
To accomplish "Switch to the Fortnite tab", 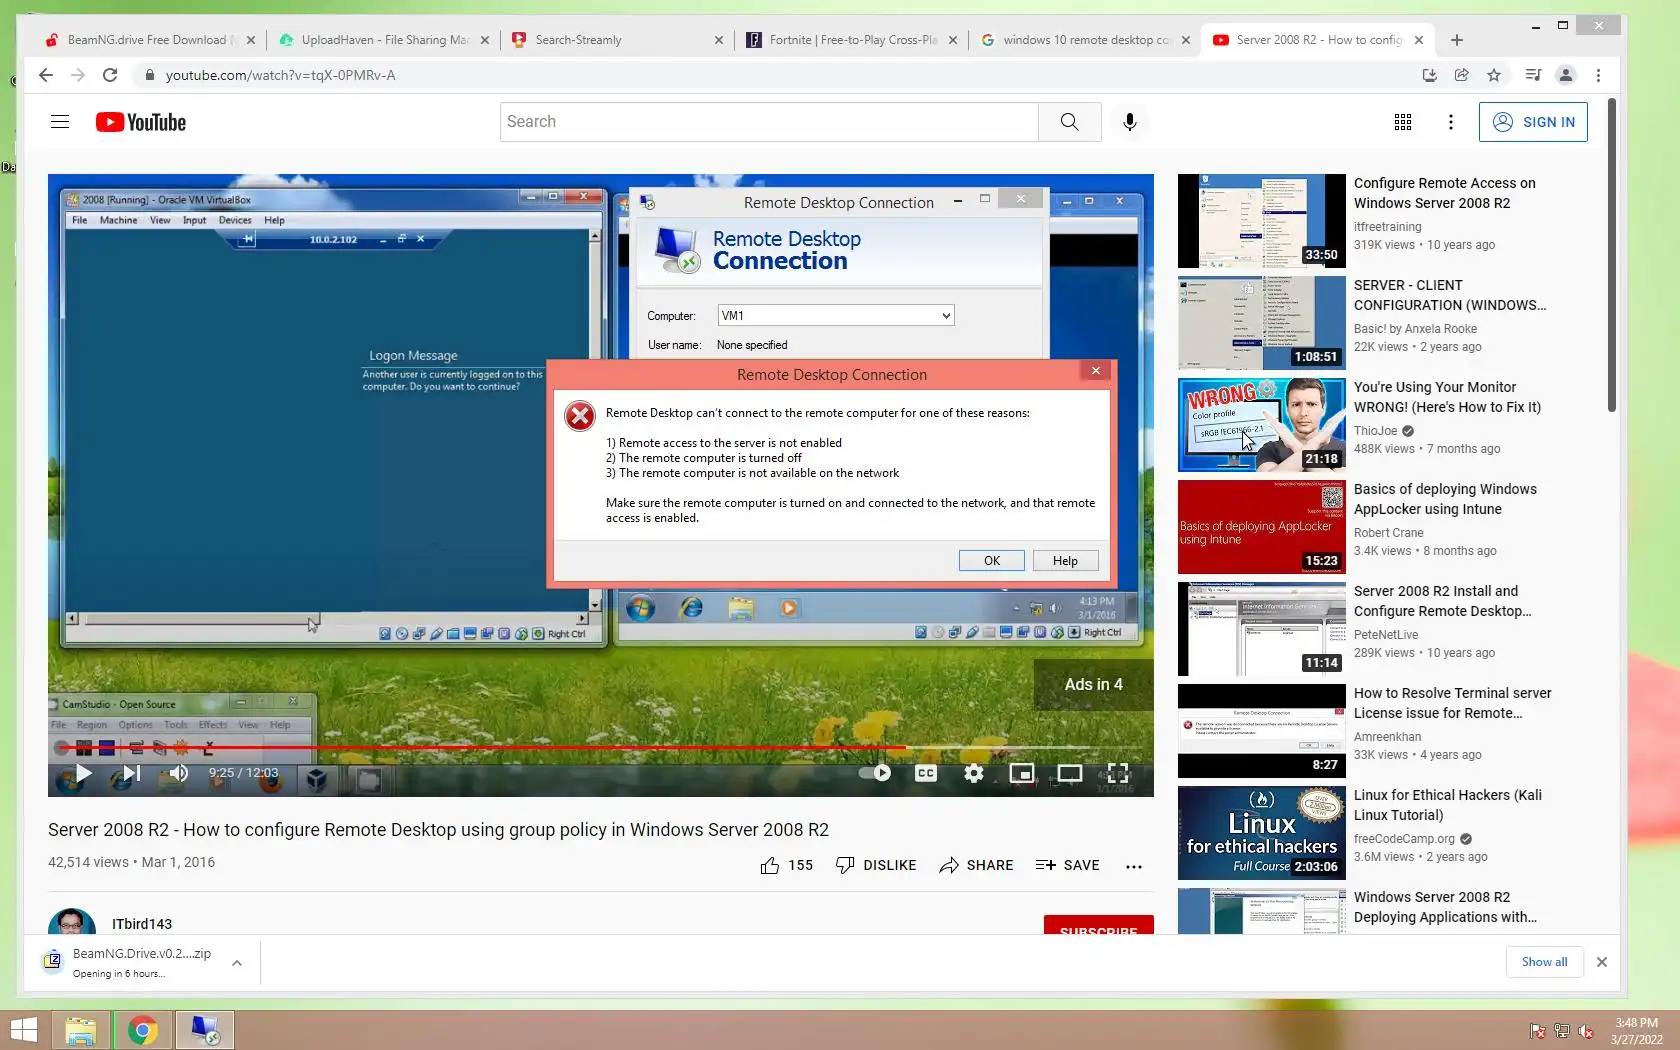I will 851,40.
